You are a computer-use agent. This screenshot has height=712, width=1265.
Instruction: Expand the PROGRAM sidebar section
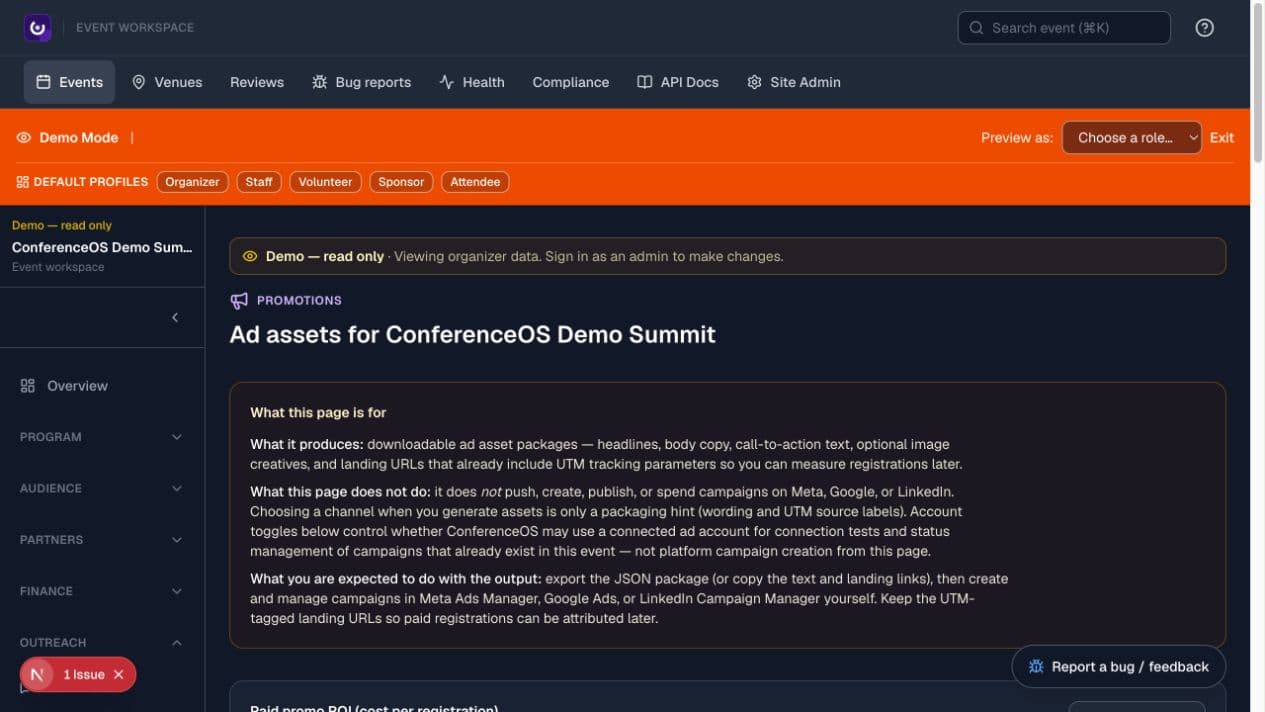[102, 437]
